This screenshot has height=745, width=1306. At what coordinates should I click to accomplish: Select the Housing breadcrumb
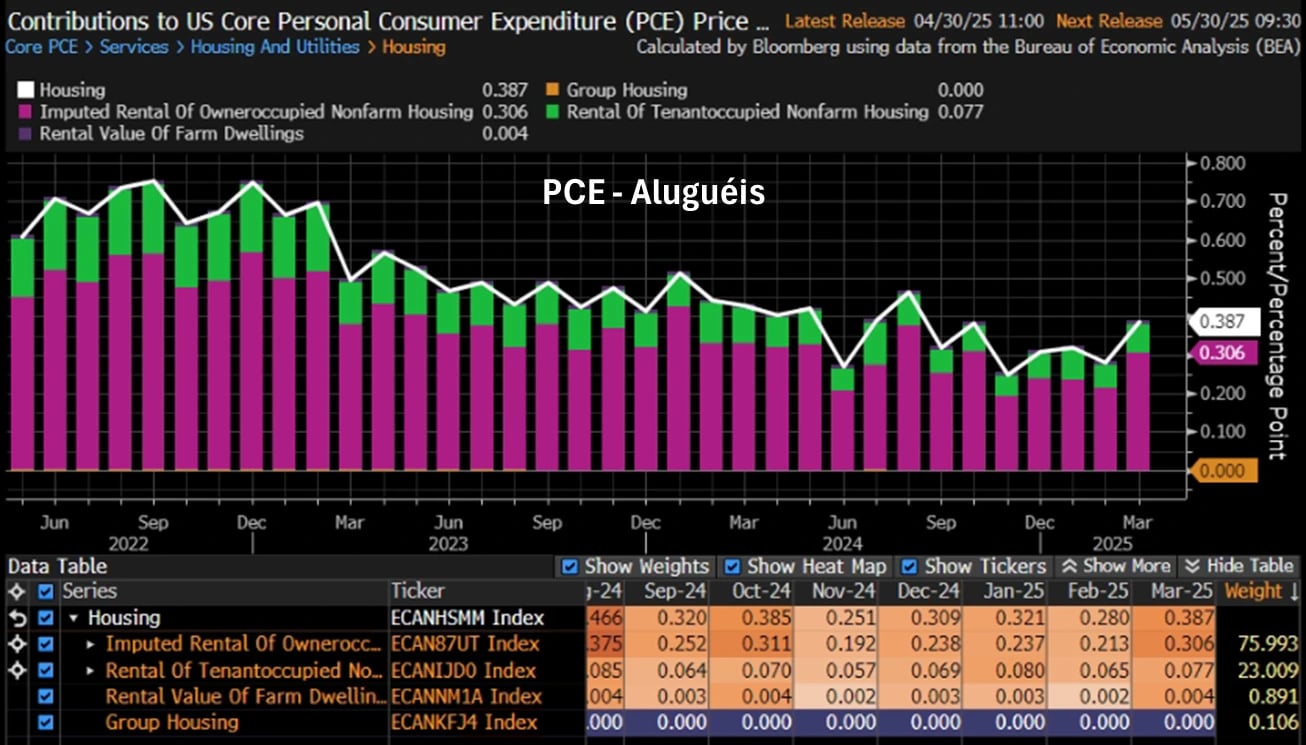point(414,47)
